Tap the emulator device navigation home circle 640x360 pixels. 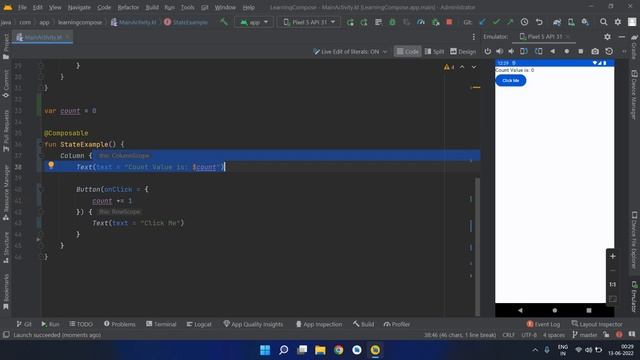click(x=554, y=310)
